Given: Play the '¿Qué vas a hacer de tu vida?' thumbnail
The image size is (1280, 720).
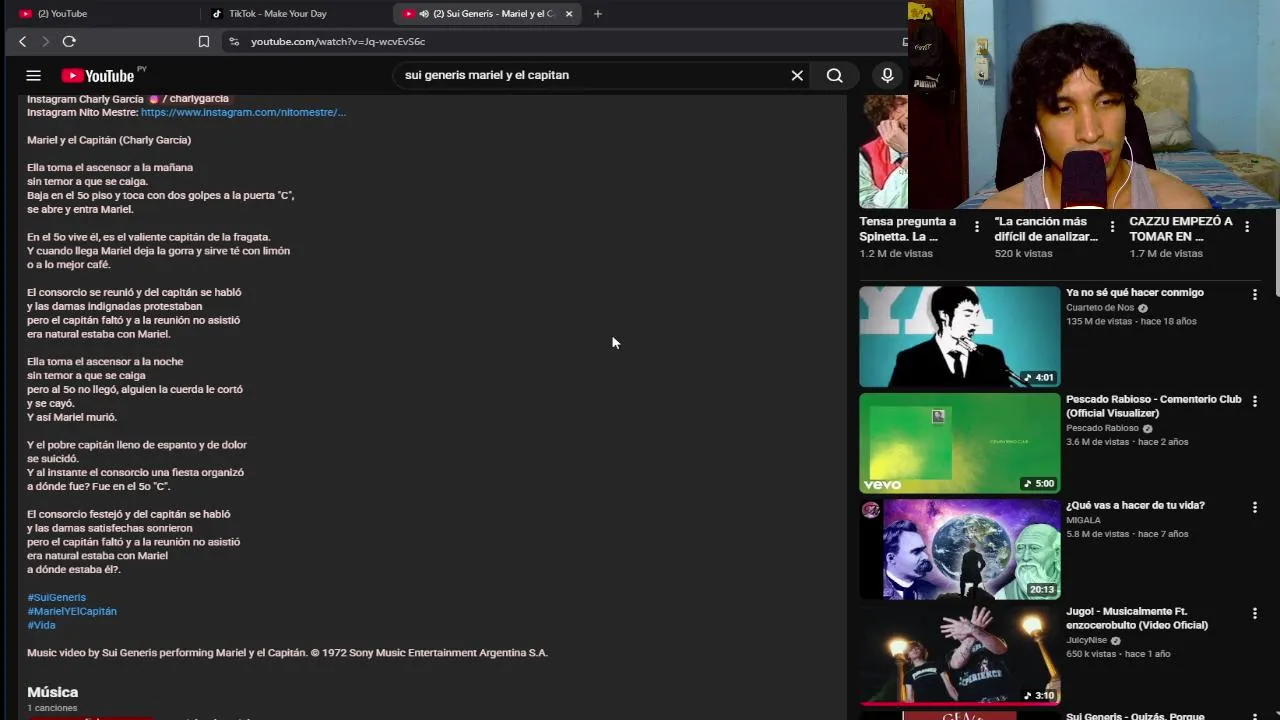Looking at the screenshot, I should (959, 549).
